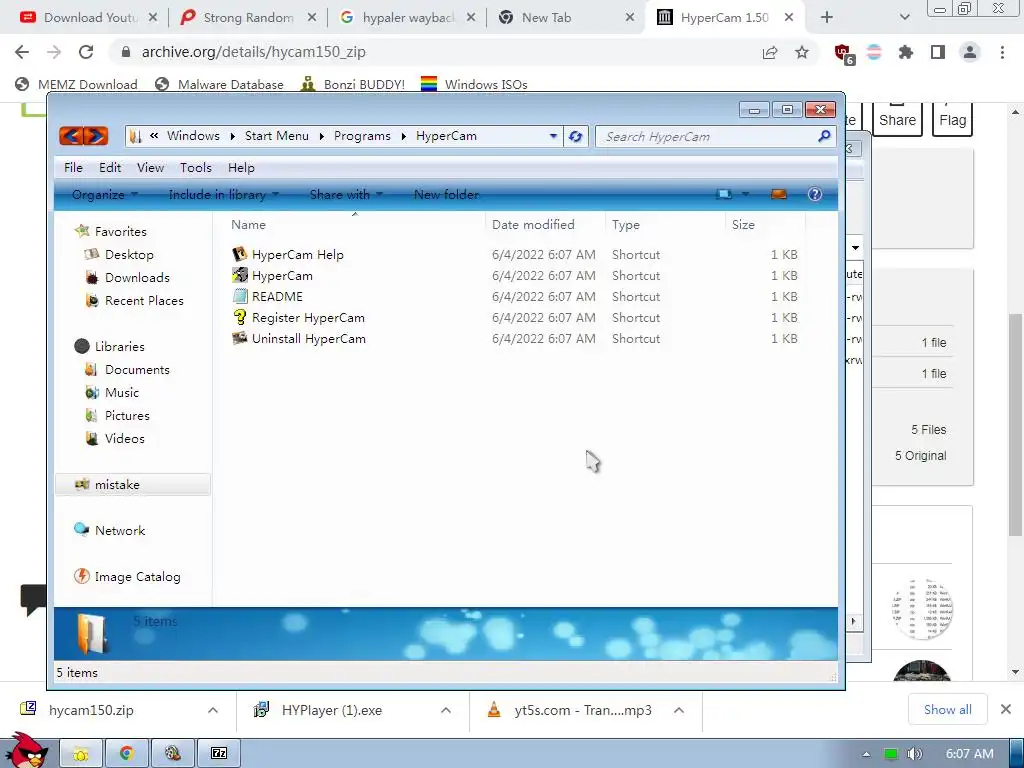This screenshot has width=1024, height=768.
Task: Open the Chrome three-dot menu
Action: 1002,52
